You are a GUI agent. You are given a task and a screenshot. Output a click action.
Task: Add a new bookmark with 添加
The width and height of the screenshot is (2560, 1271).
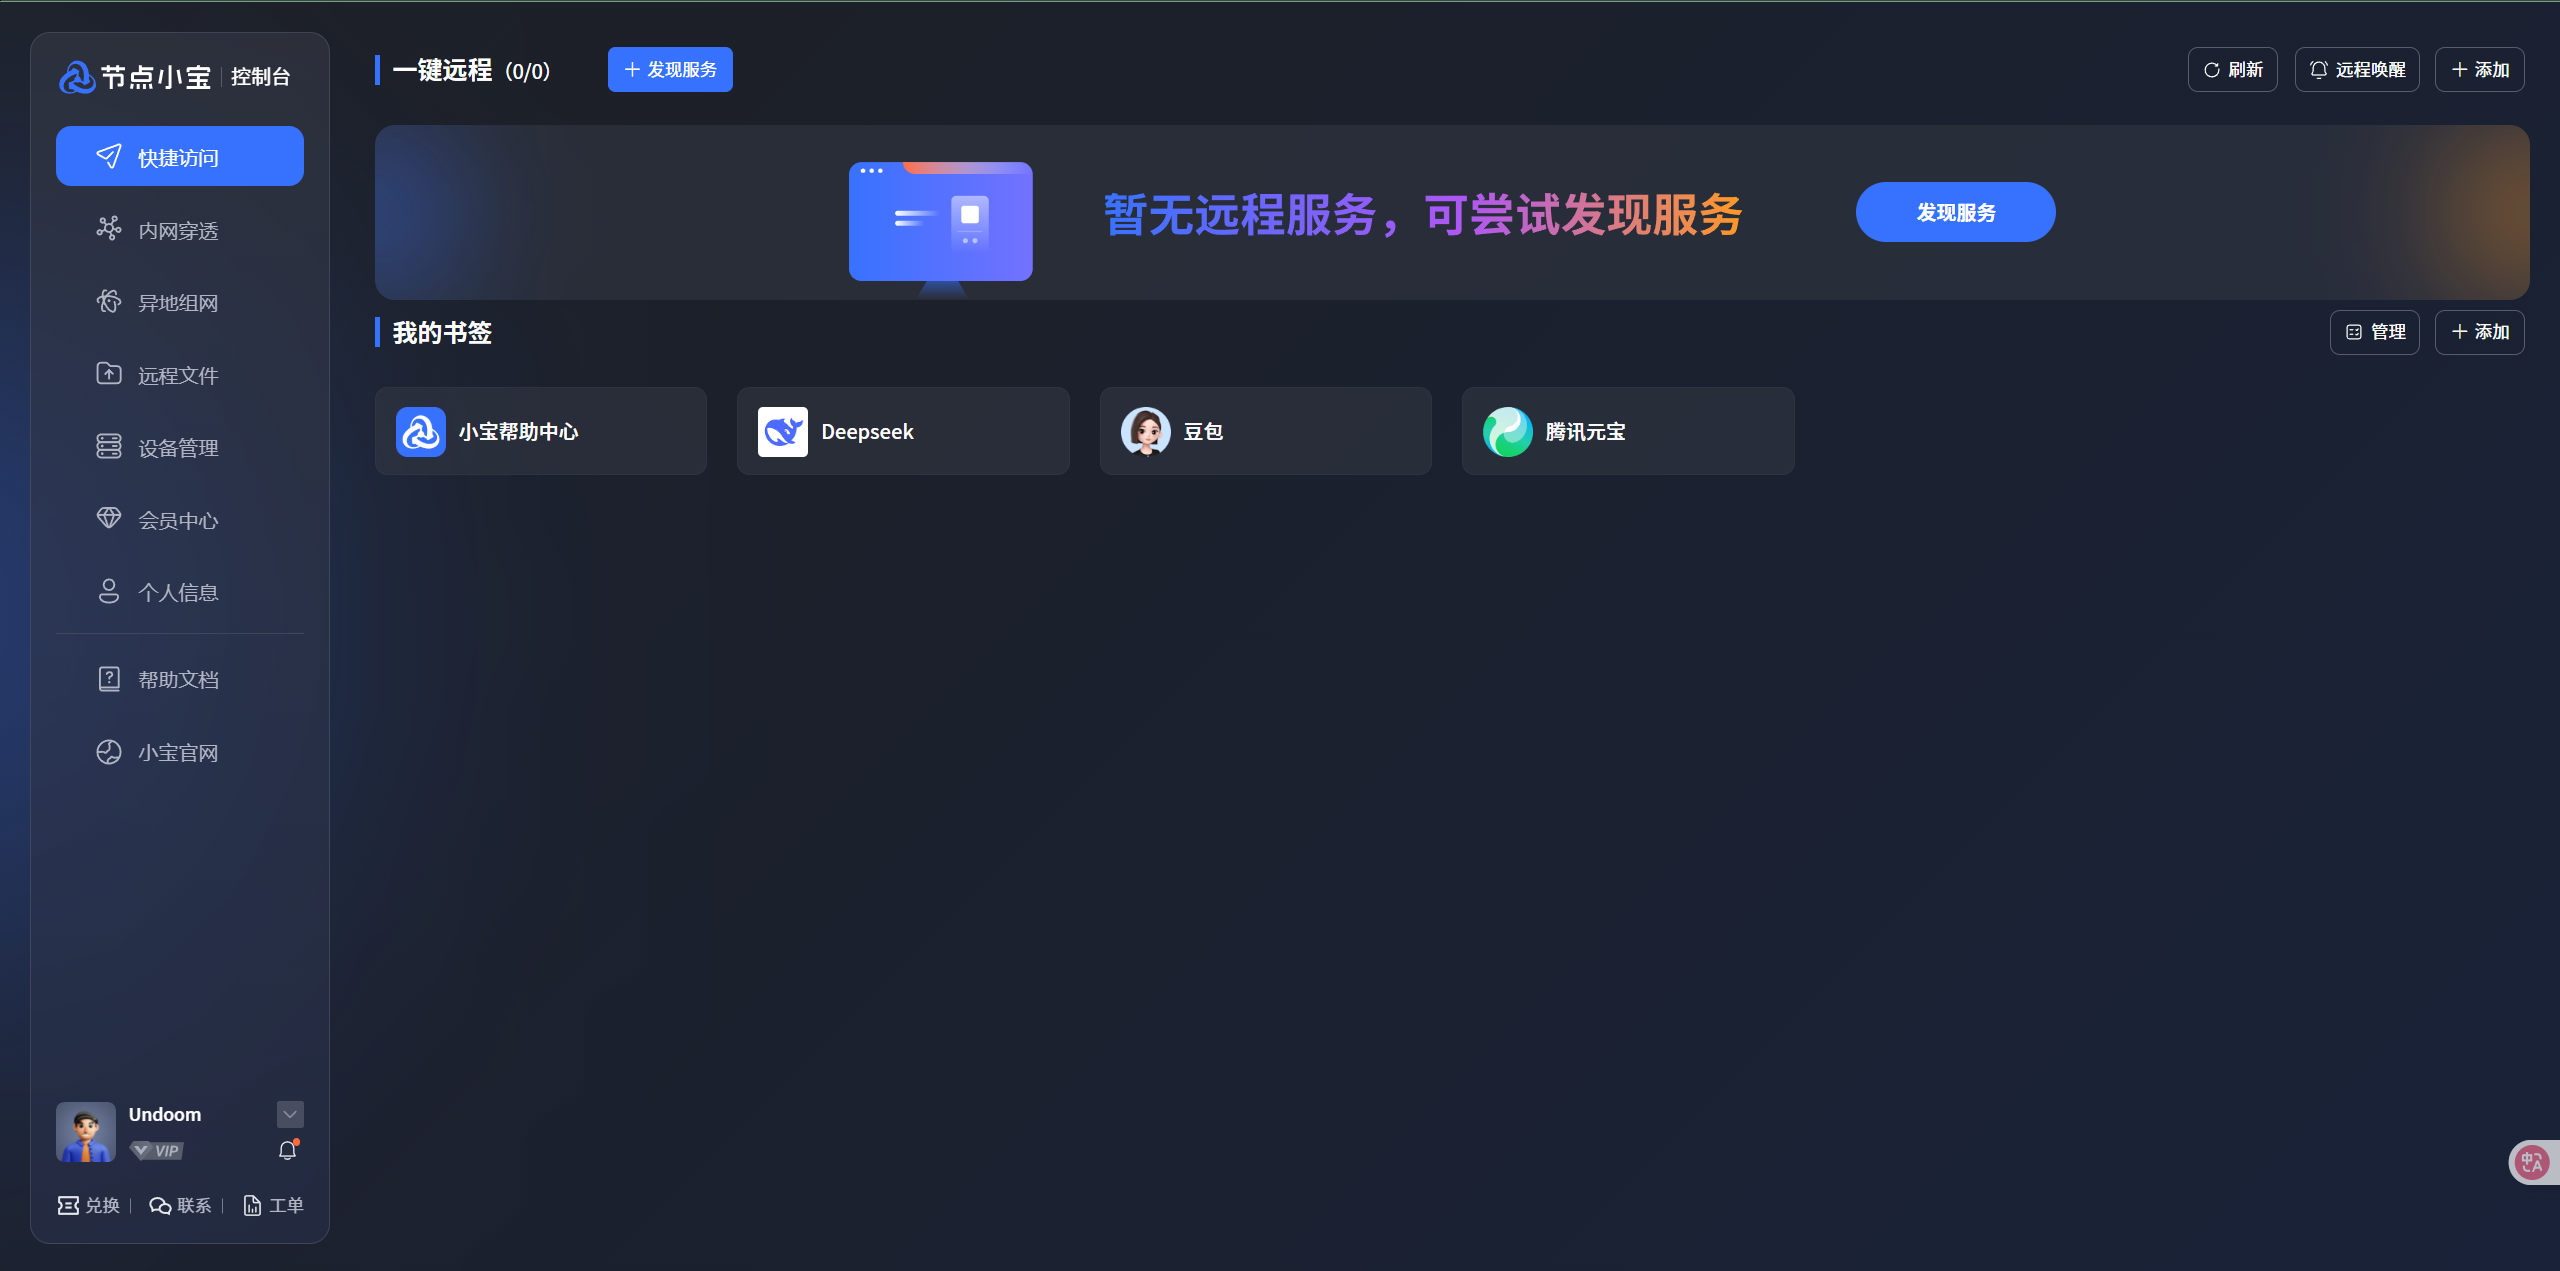click(x=2479, y=332)
